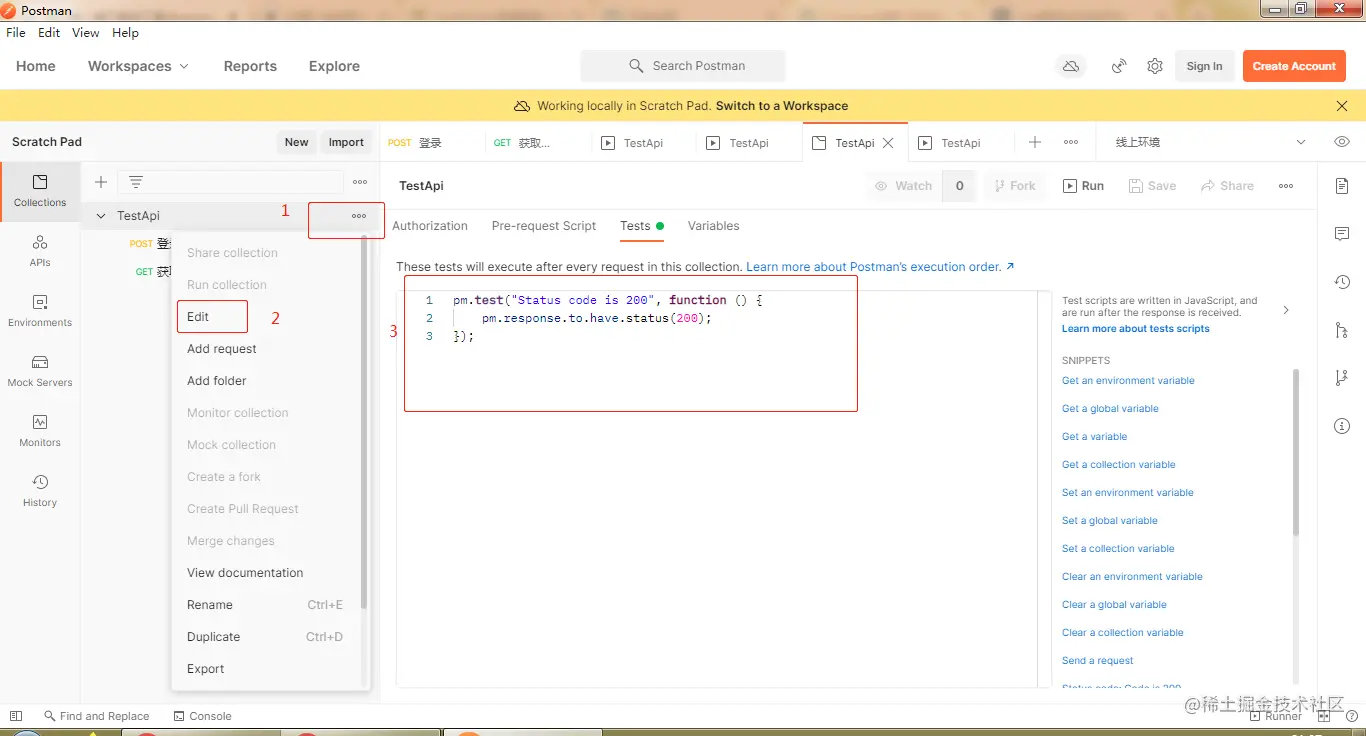Click the satellite capture requests icon
Viewport: 1366px width, 736px height.
[x=1119, y=66]
